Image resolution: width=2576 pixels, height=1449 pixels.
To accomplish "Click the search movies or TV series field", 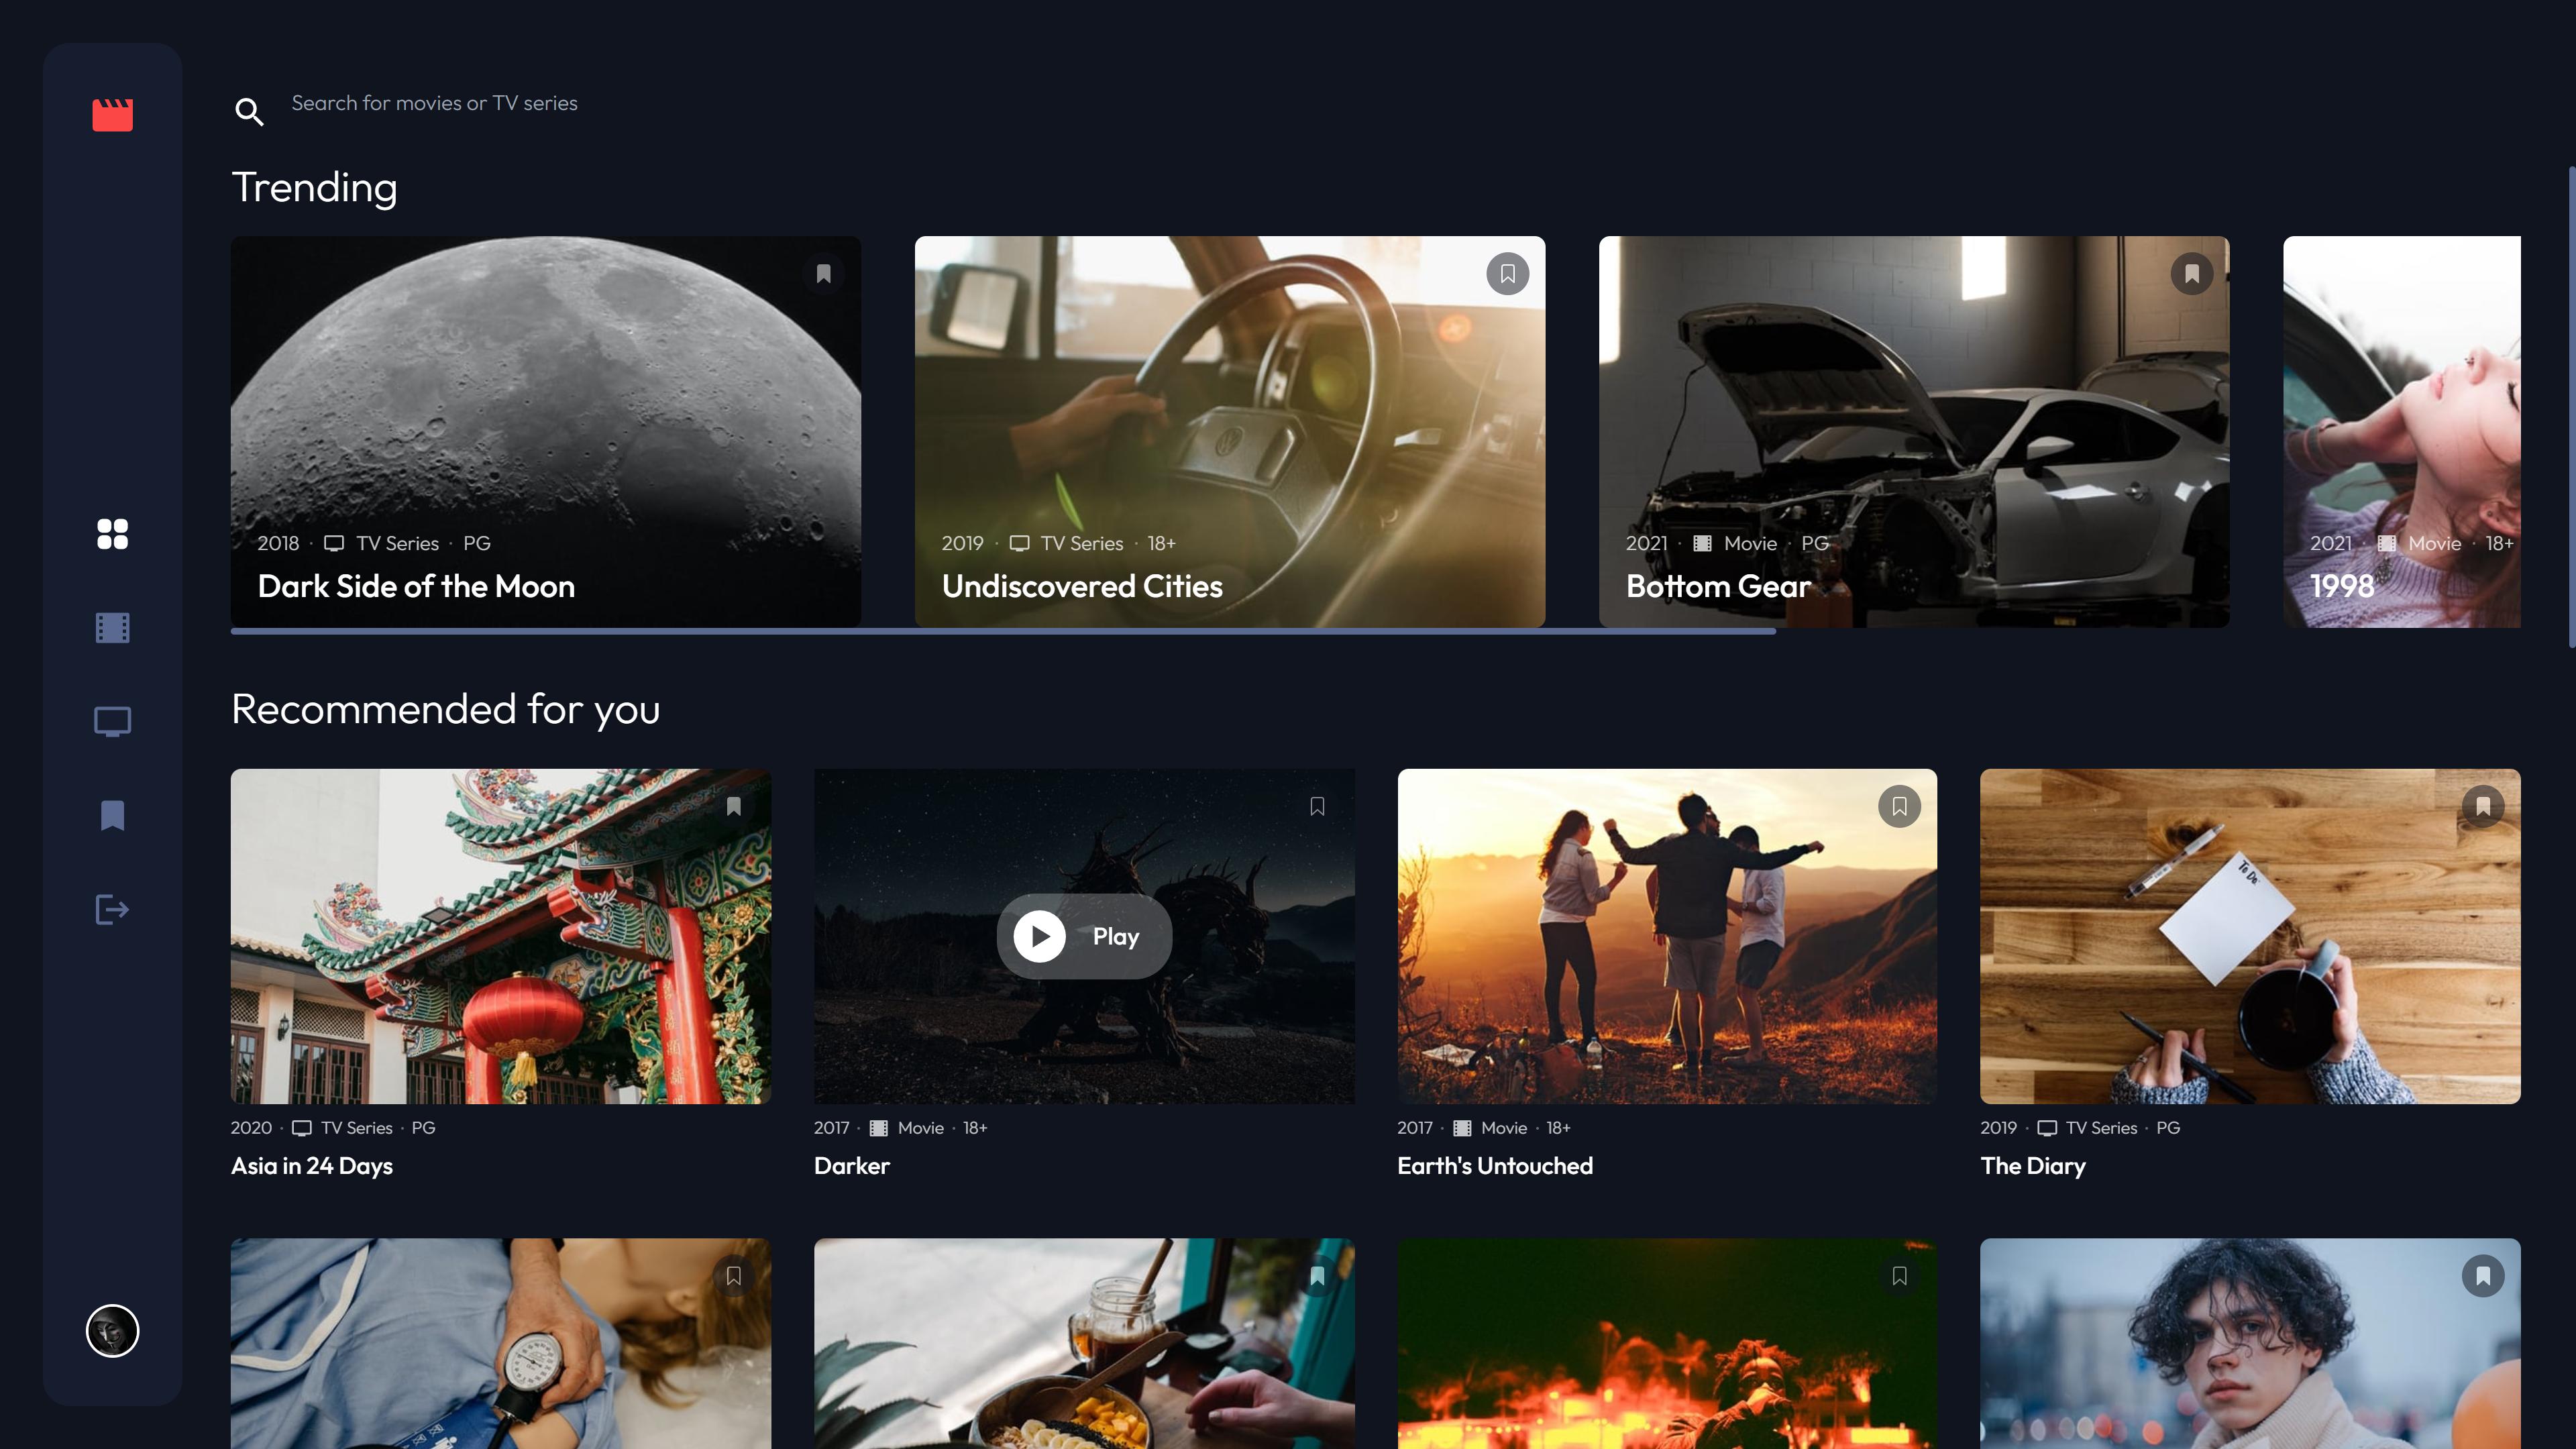I will click(434, 103).
